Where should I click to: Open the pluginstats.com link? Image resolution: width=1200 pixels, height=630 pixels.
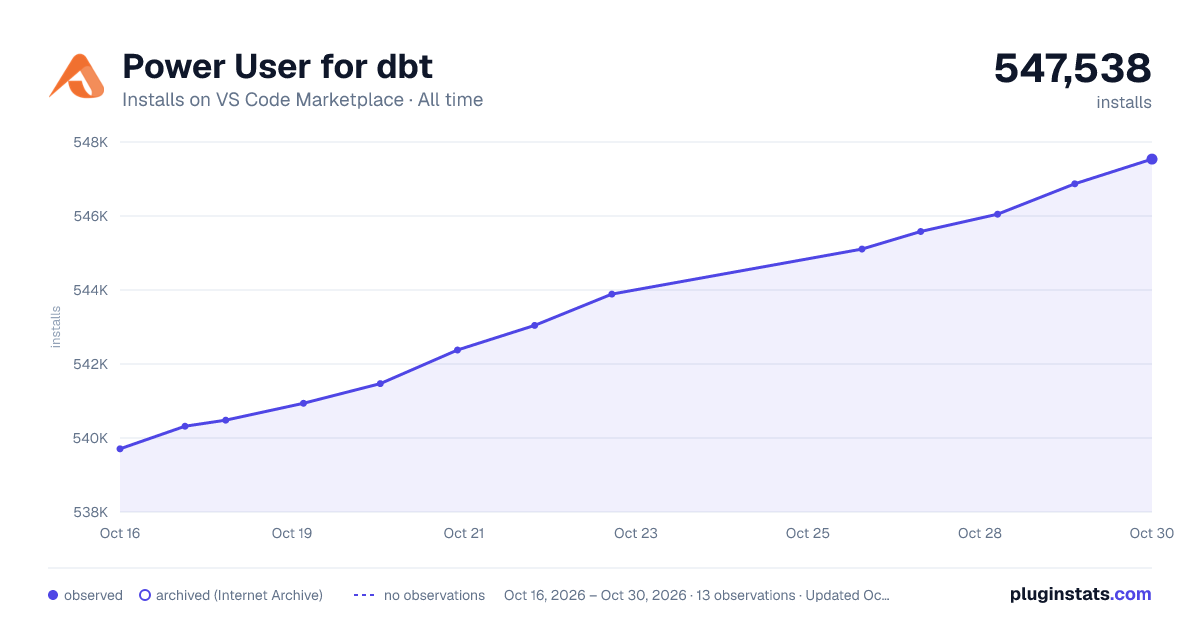[x=1080, y=594]
